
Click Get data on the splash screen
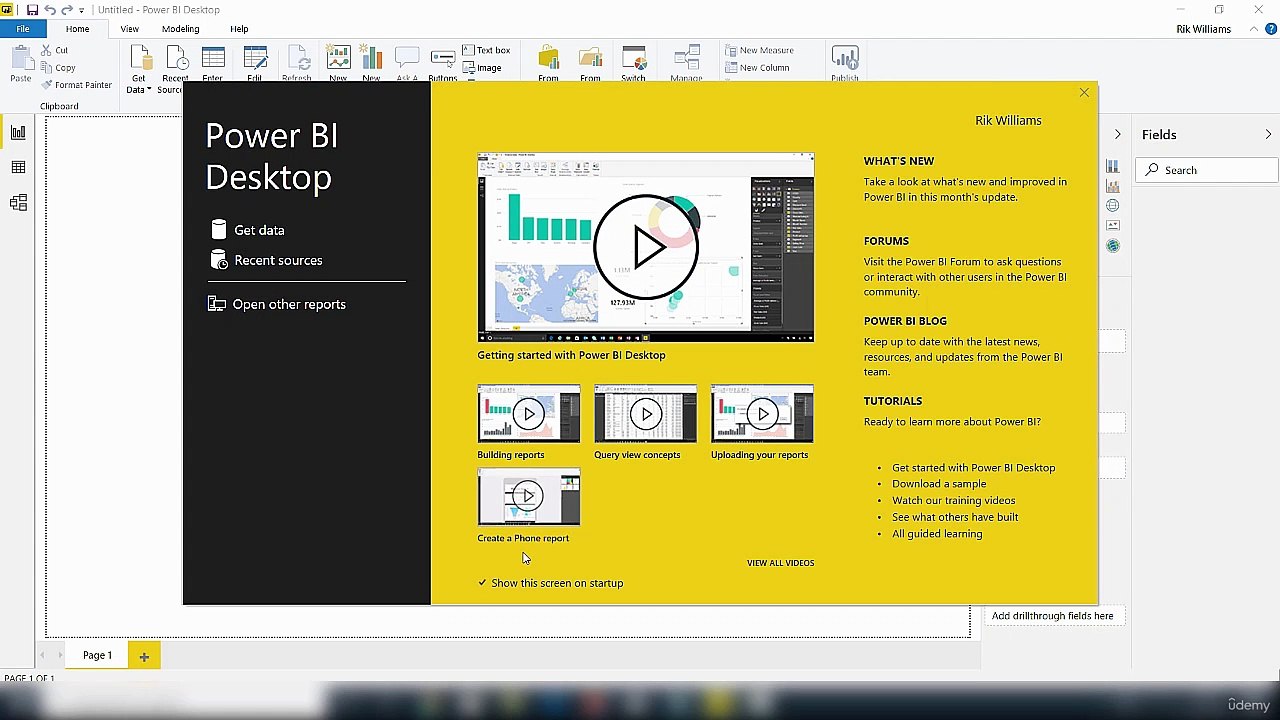coord(248,230)
